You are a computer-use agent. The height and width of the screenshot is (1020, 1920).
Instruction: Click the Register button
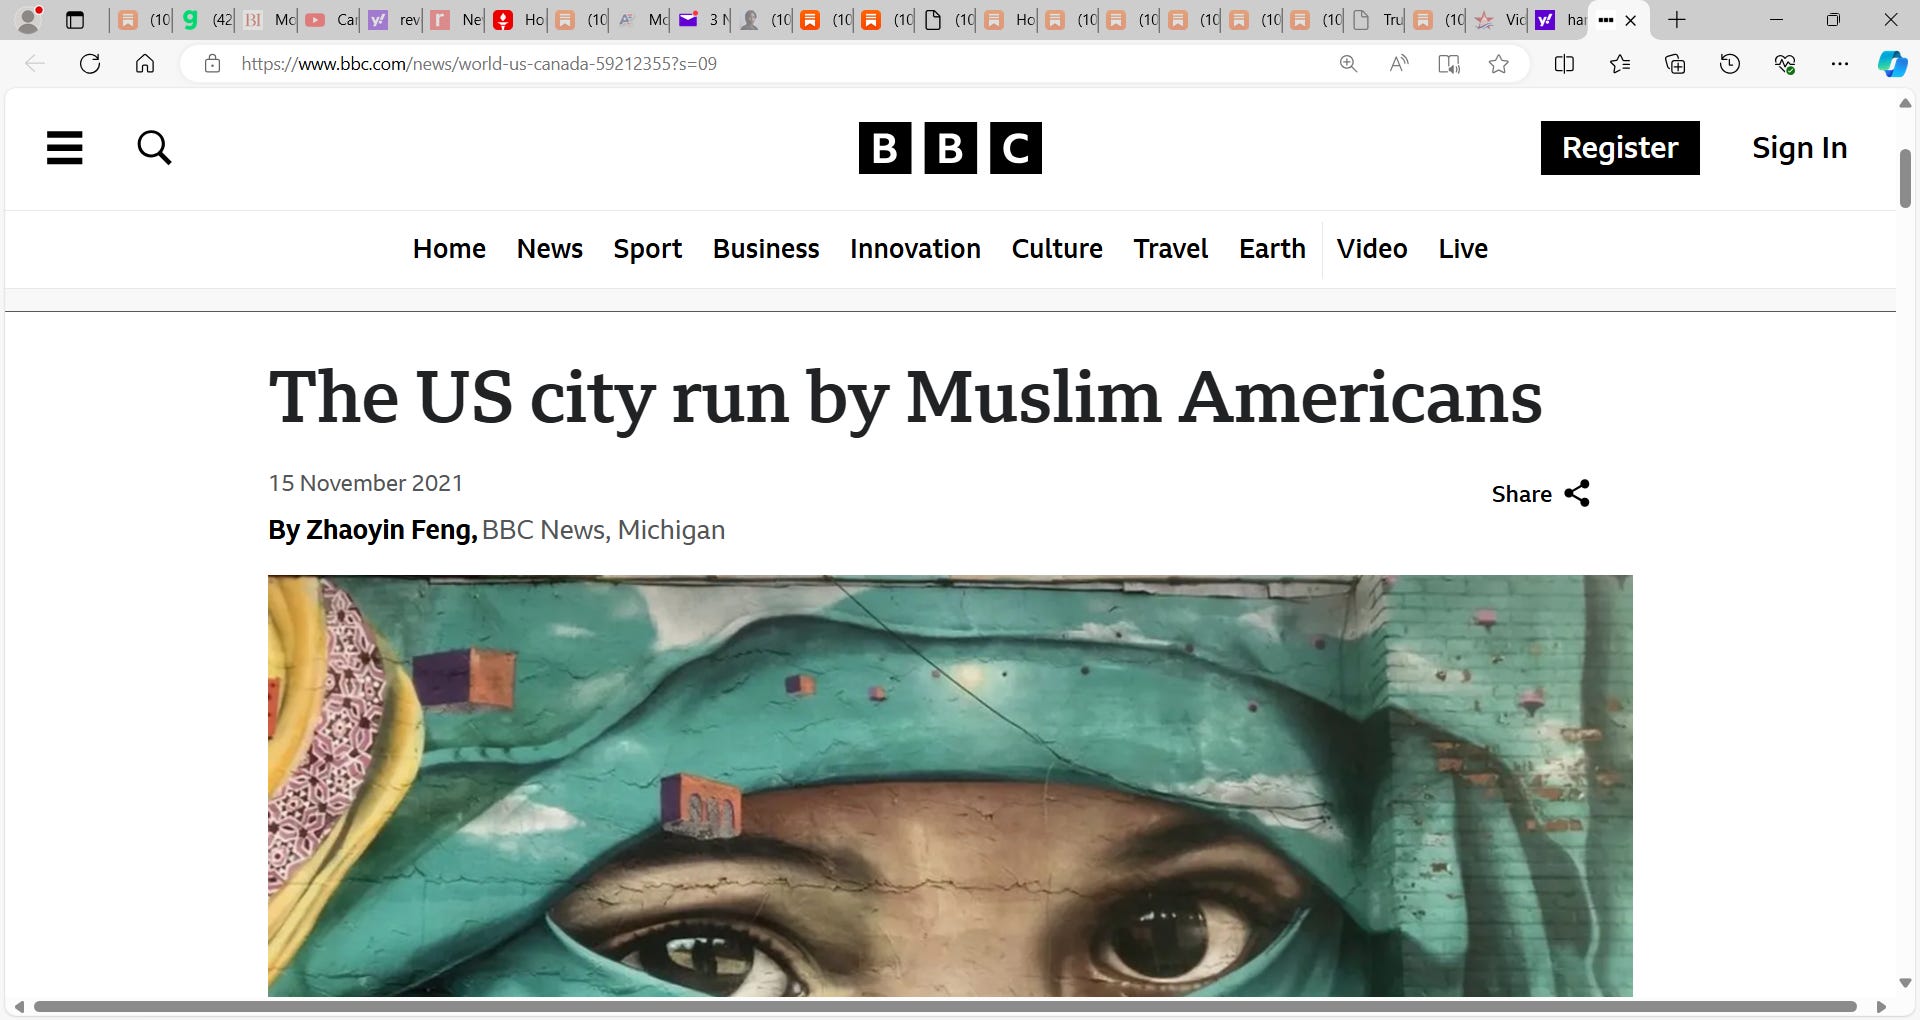point(1620,148)
